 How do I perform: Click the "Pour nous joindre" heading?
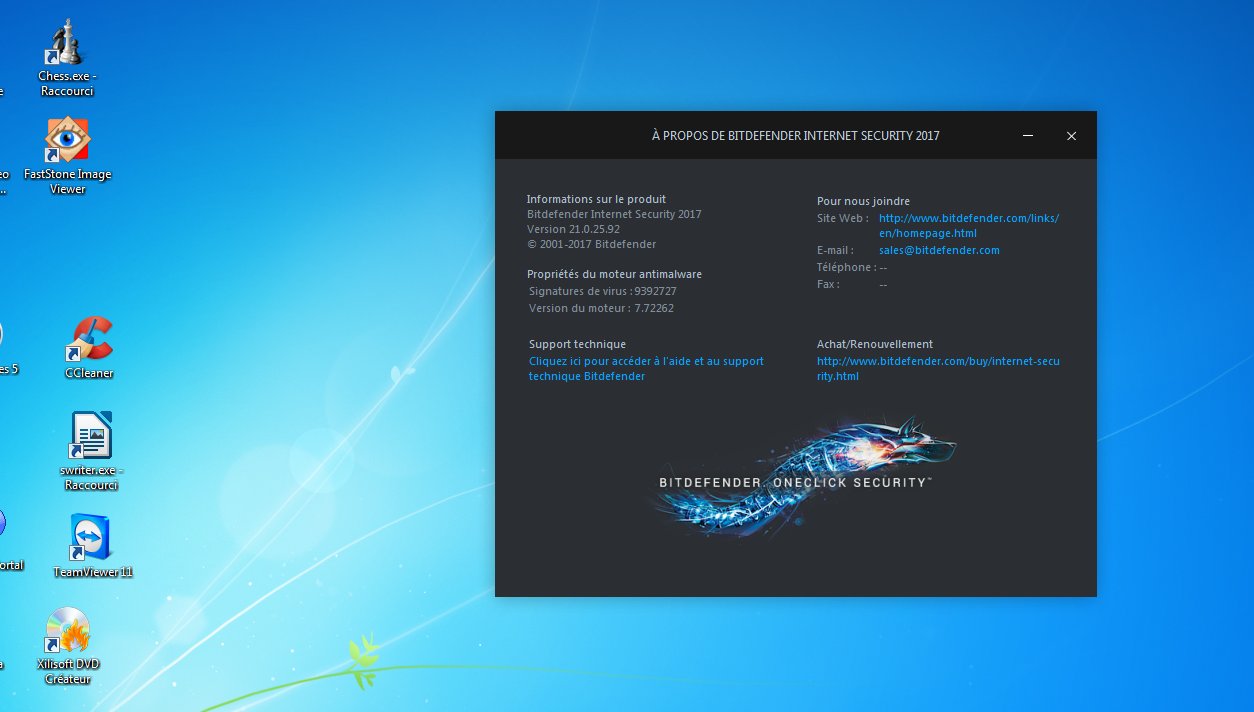click(x=863, y=201)
